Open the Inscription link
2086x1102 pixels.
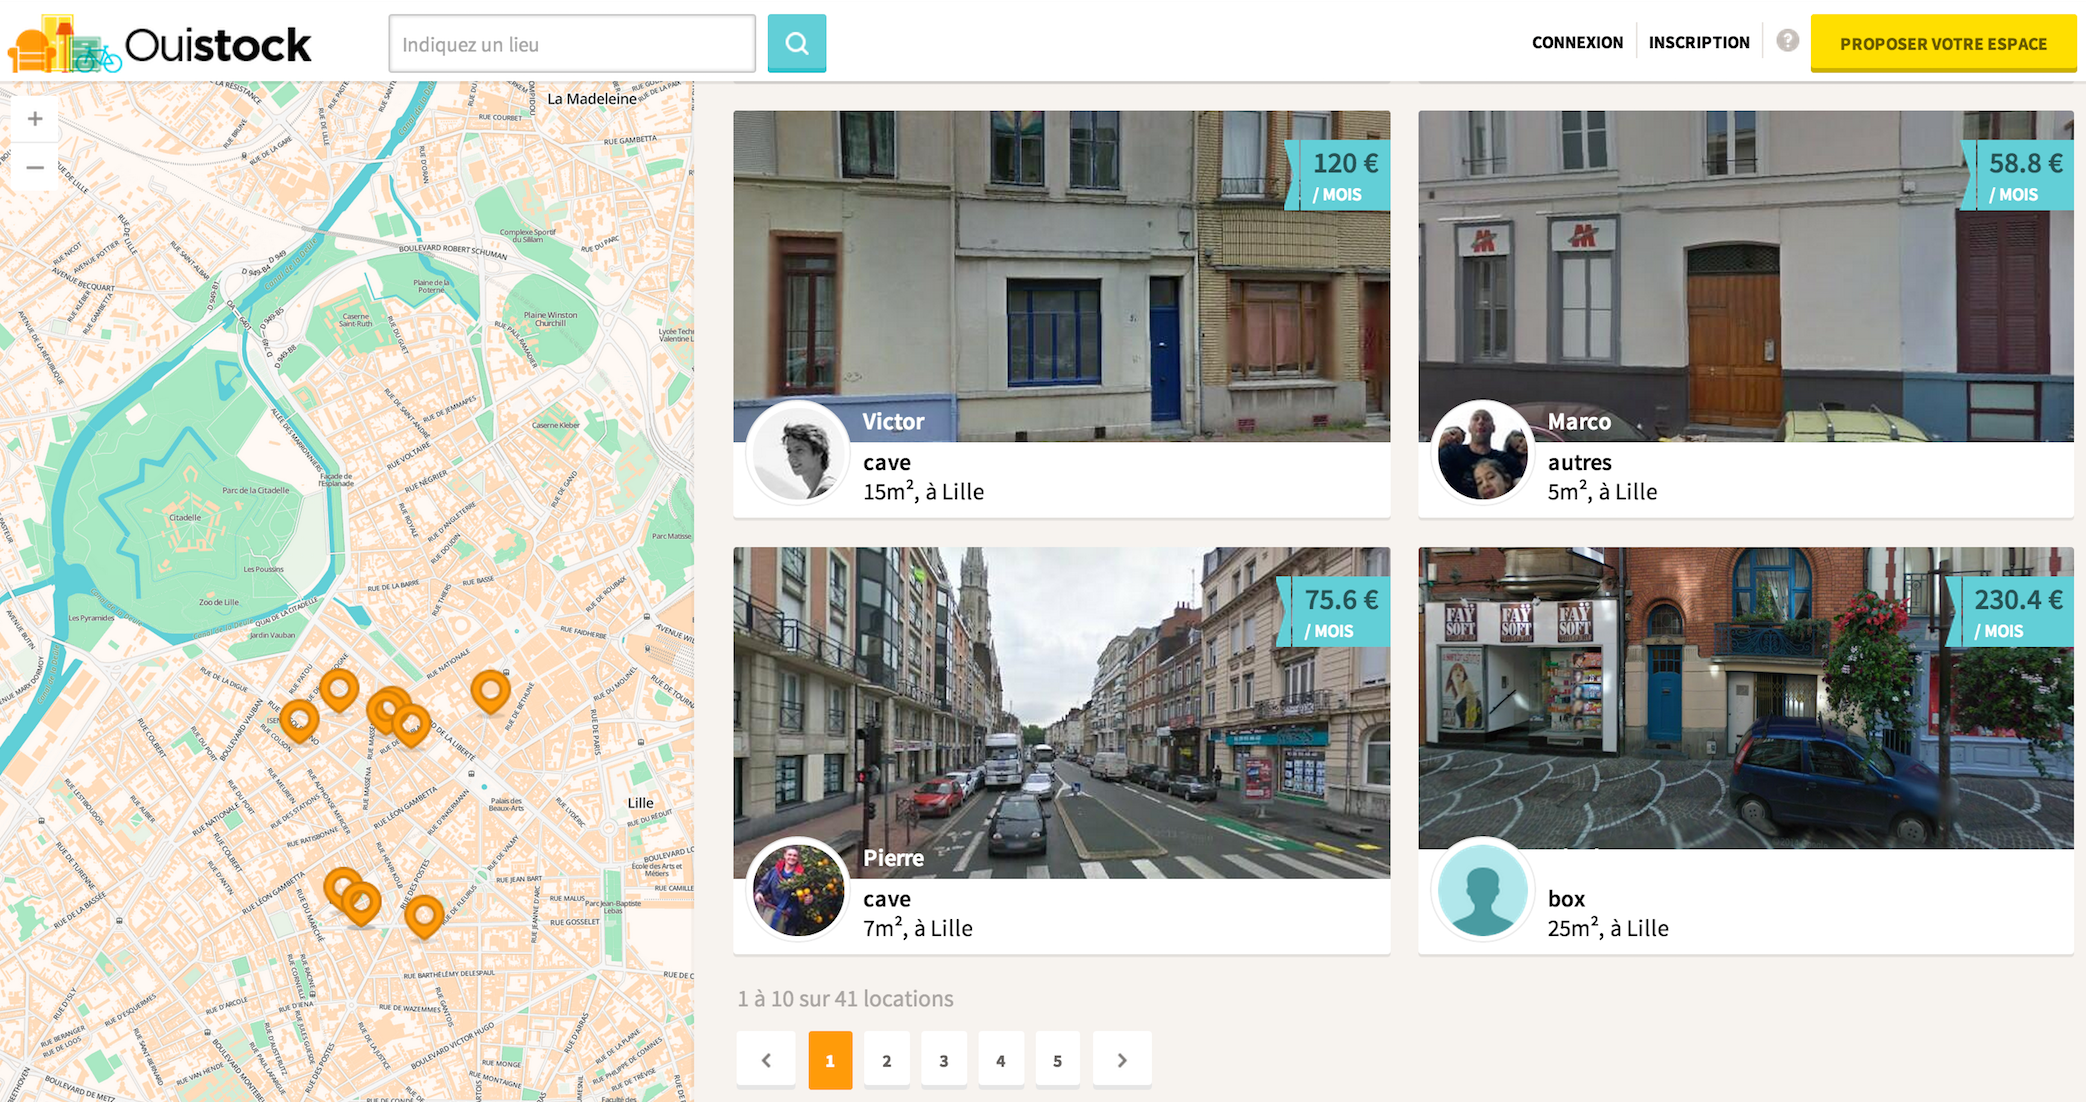point(1698,42)
